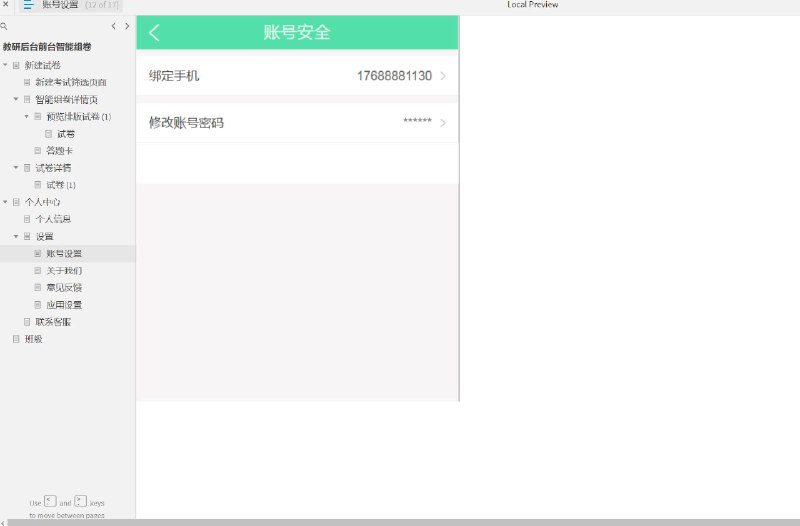800x526 pixels.
Task: Open 预览排版试卷 (1) page
Action: (x=79, y=116)
